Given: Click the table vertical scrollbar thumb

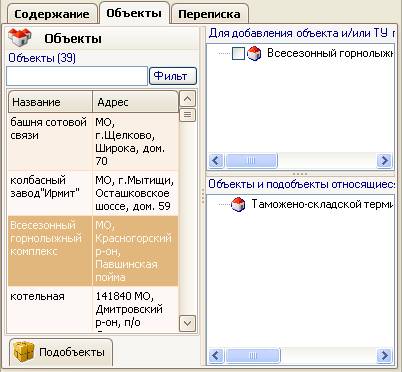Looking at the screenshot, I should click(187, 115).
